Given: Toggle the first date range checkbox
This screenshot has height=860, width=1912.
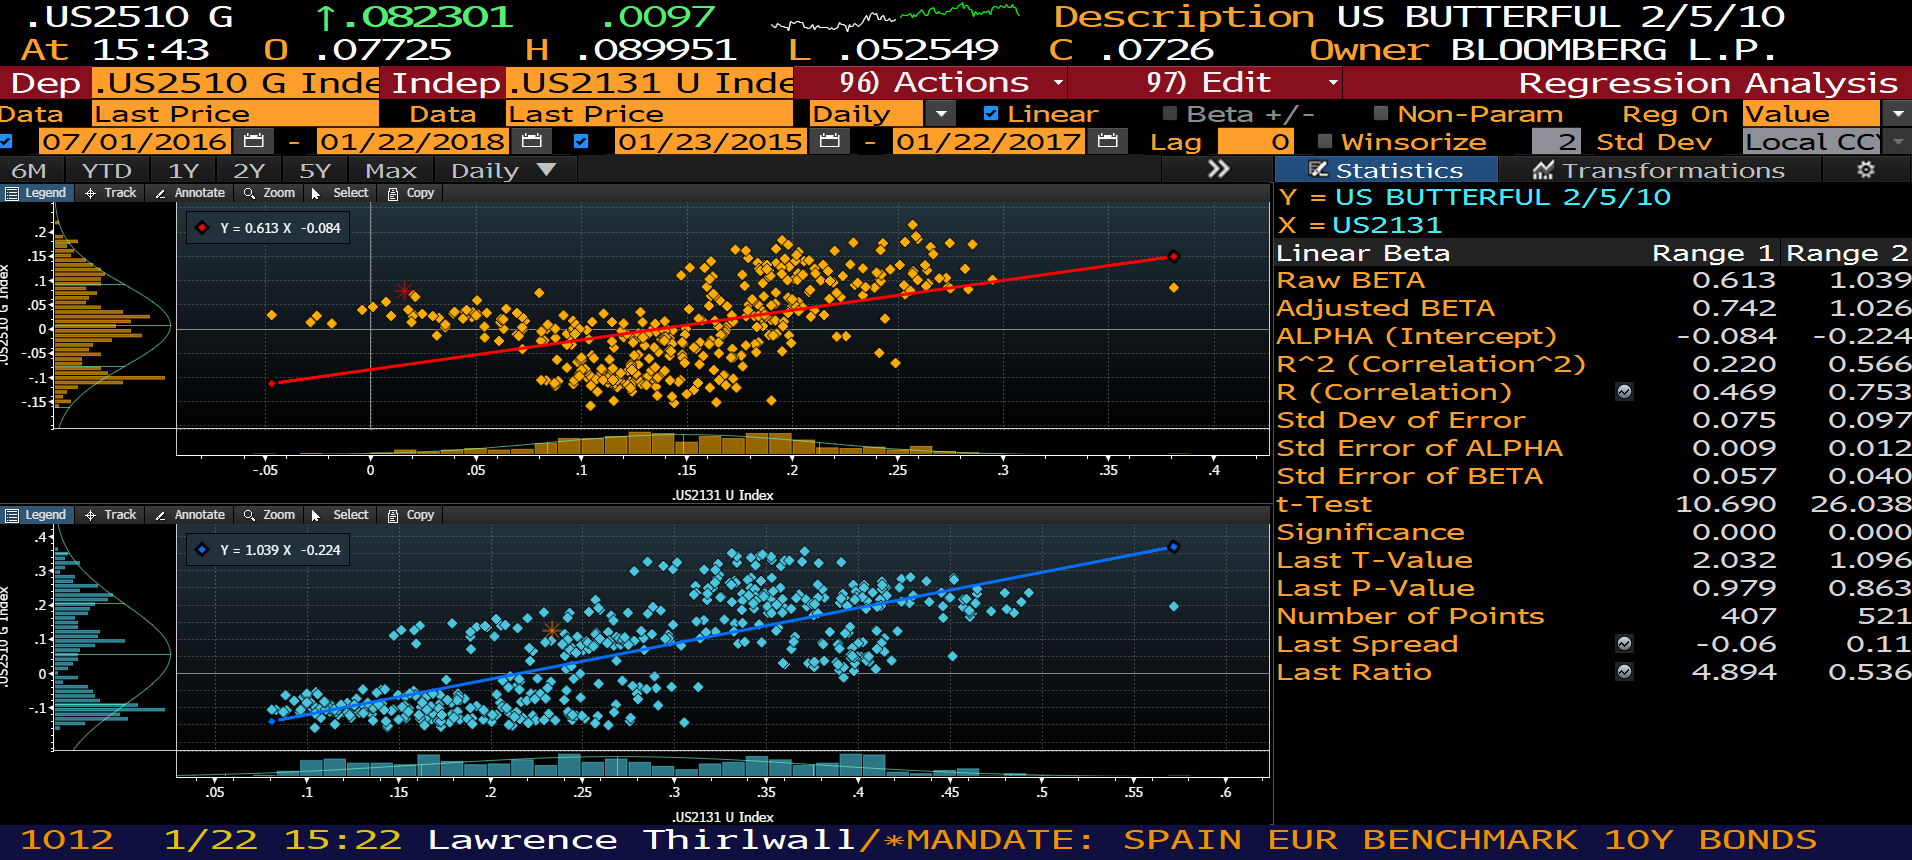Looking at the screenshot, I should coord(7,142).
